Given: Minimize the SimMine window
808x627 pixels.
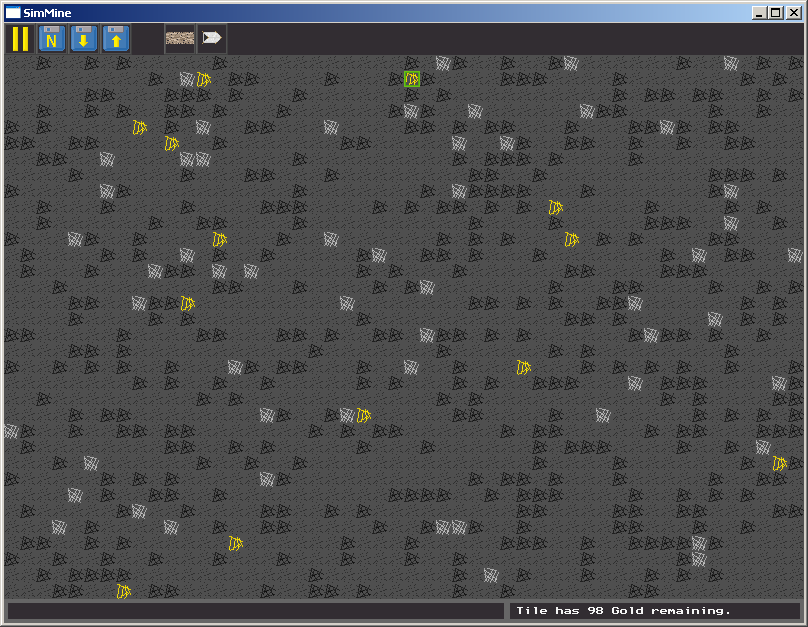Looking at the screenshot, I should click(758, 13).
